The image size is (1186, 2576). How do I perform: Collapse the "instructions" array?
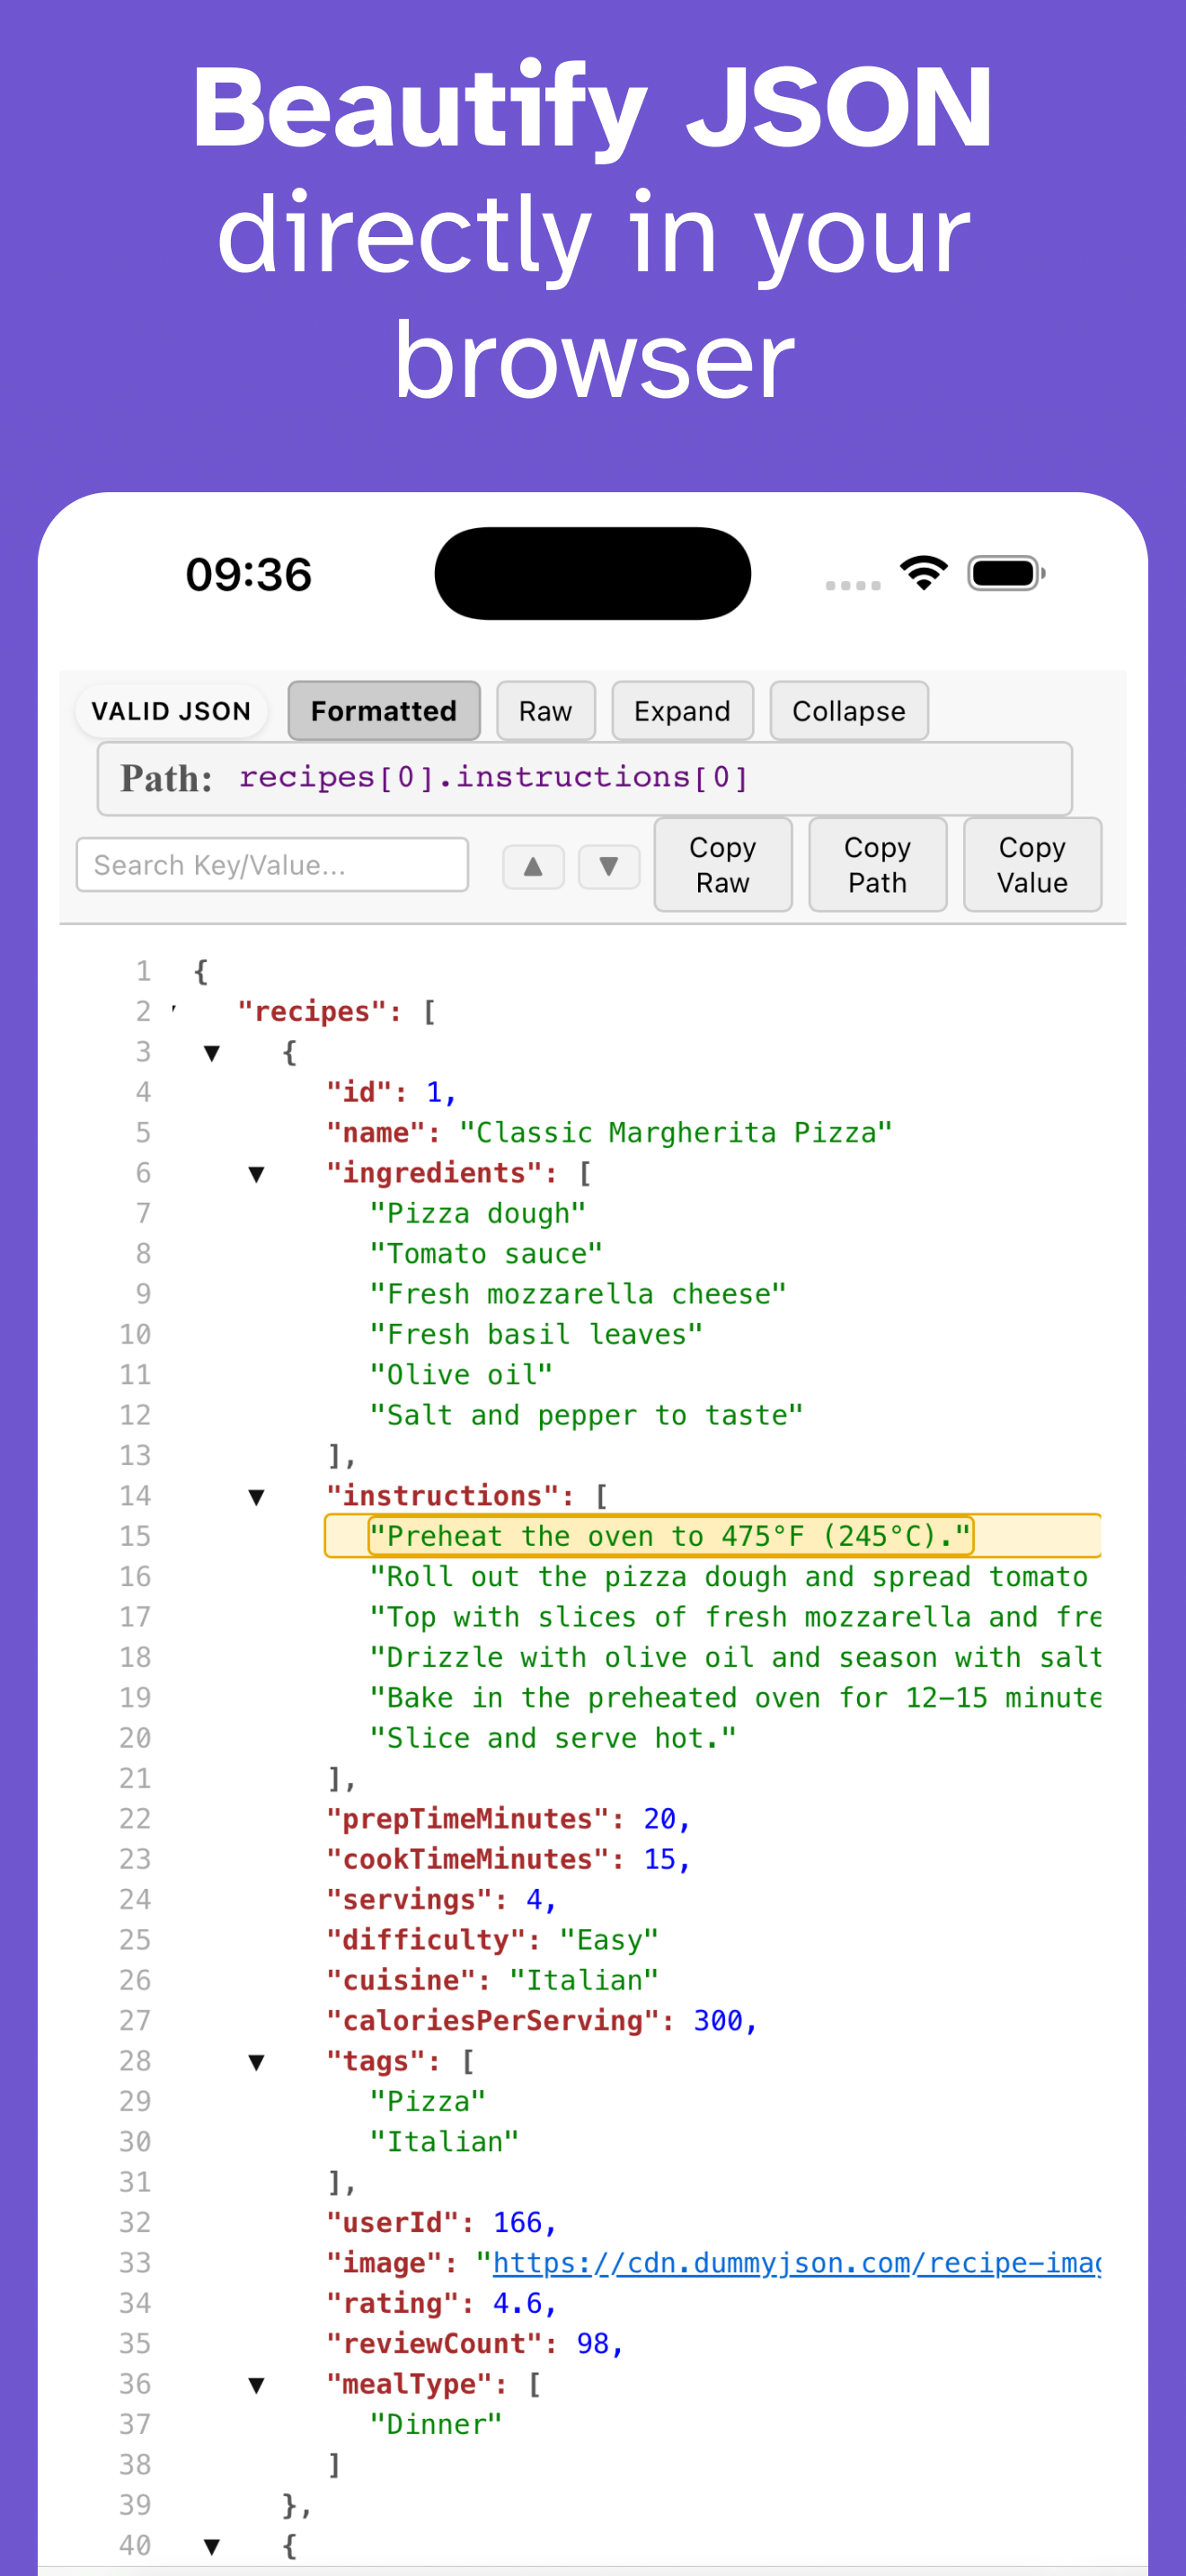[256, 1497]
